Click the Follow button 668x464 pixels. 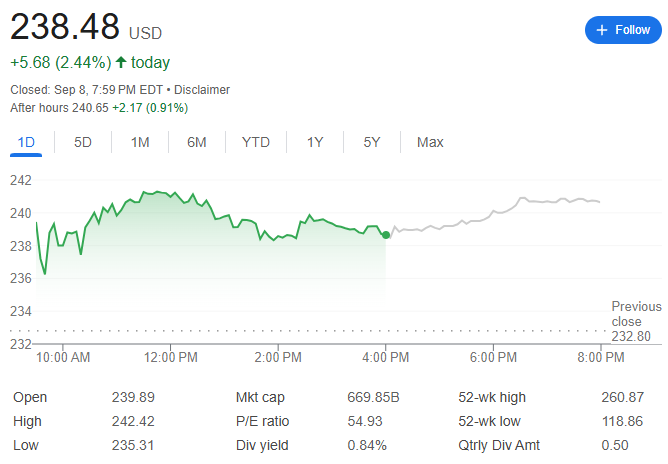[623, 30]
